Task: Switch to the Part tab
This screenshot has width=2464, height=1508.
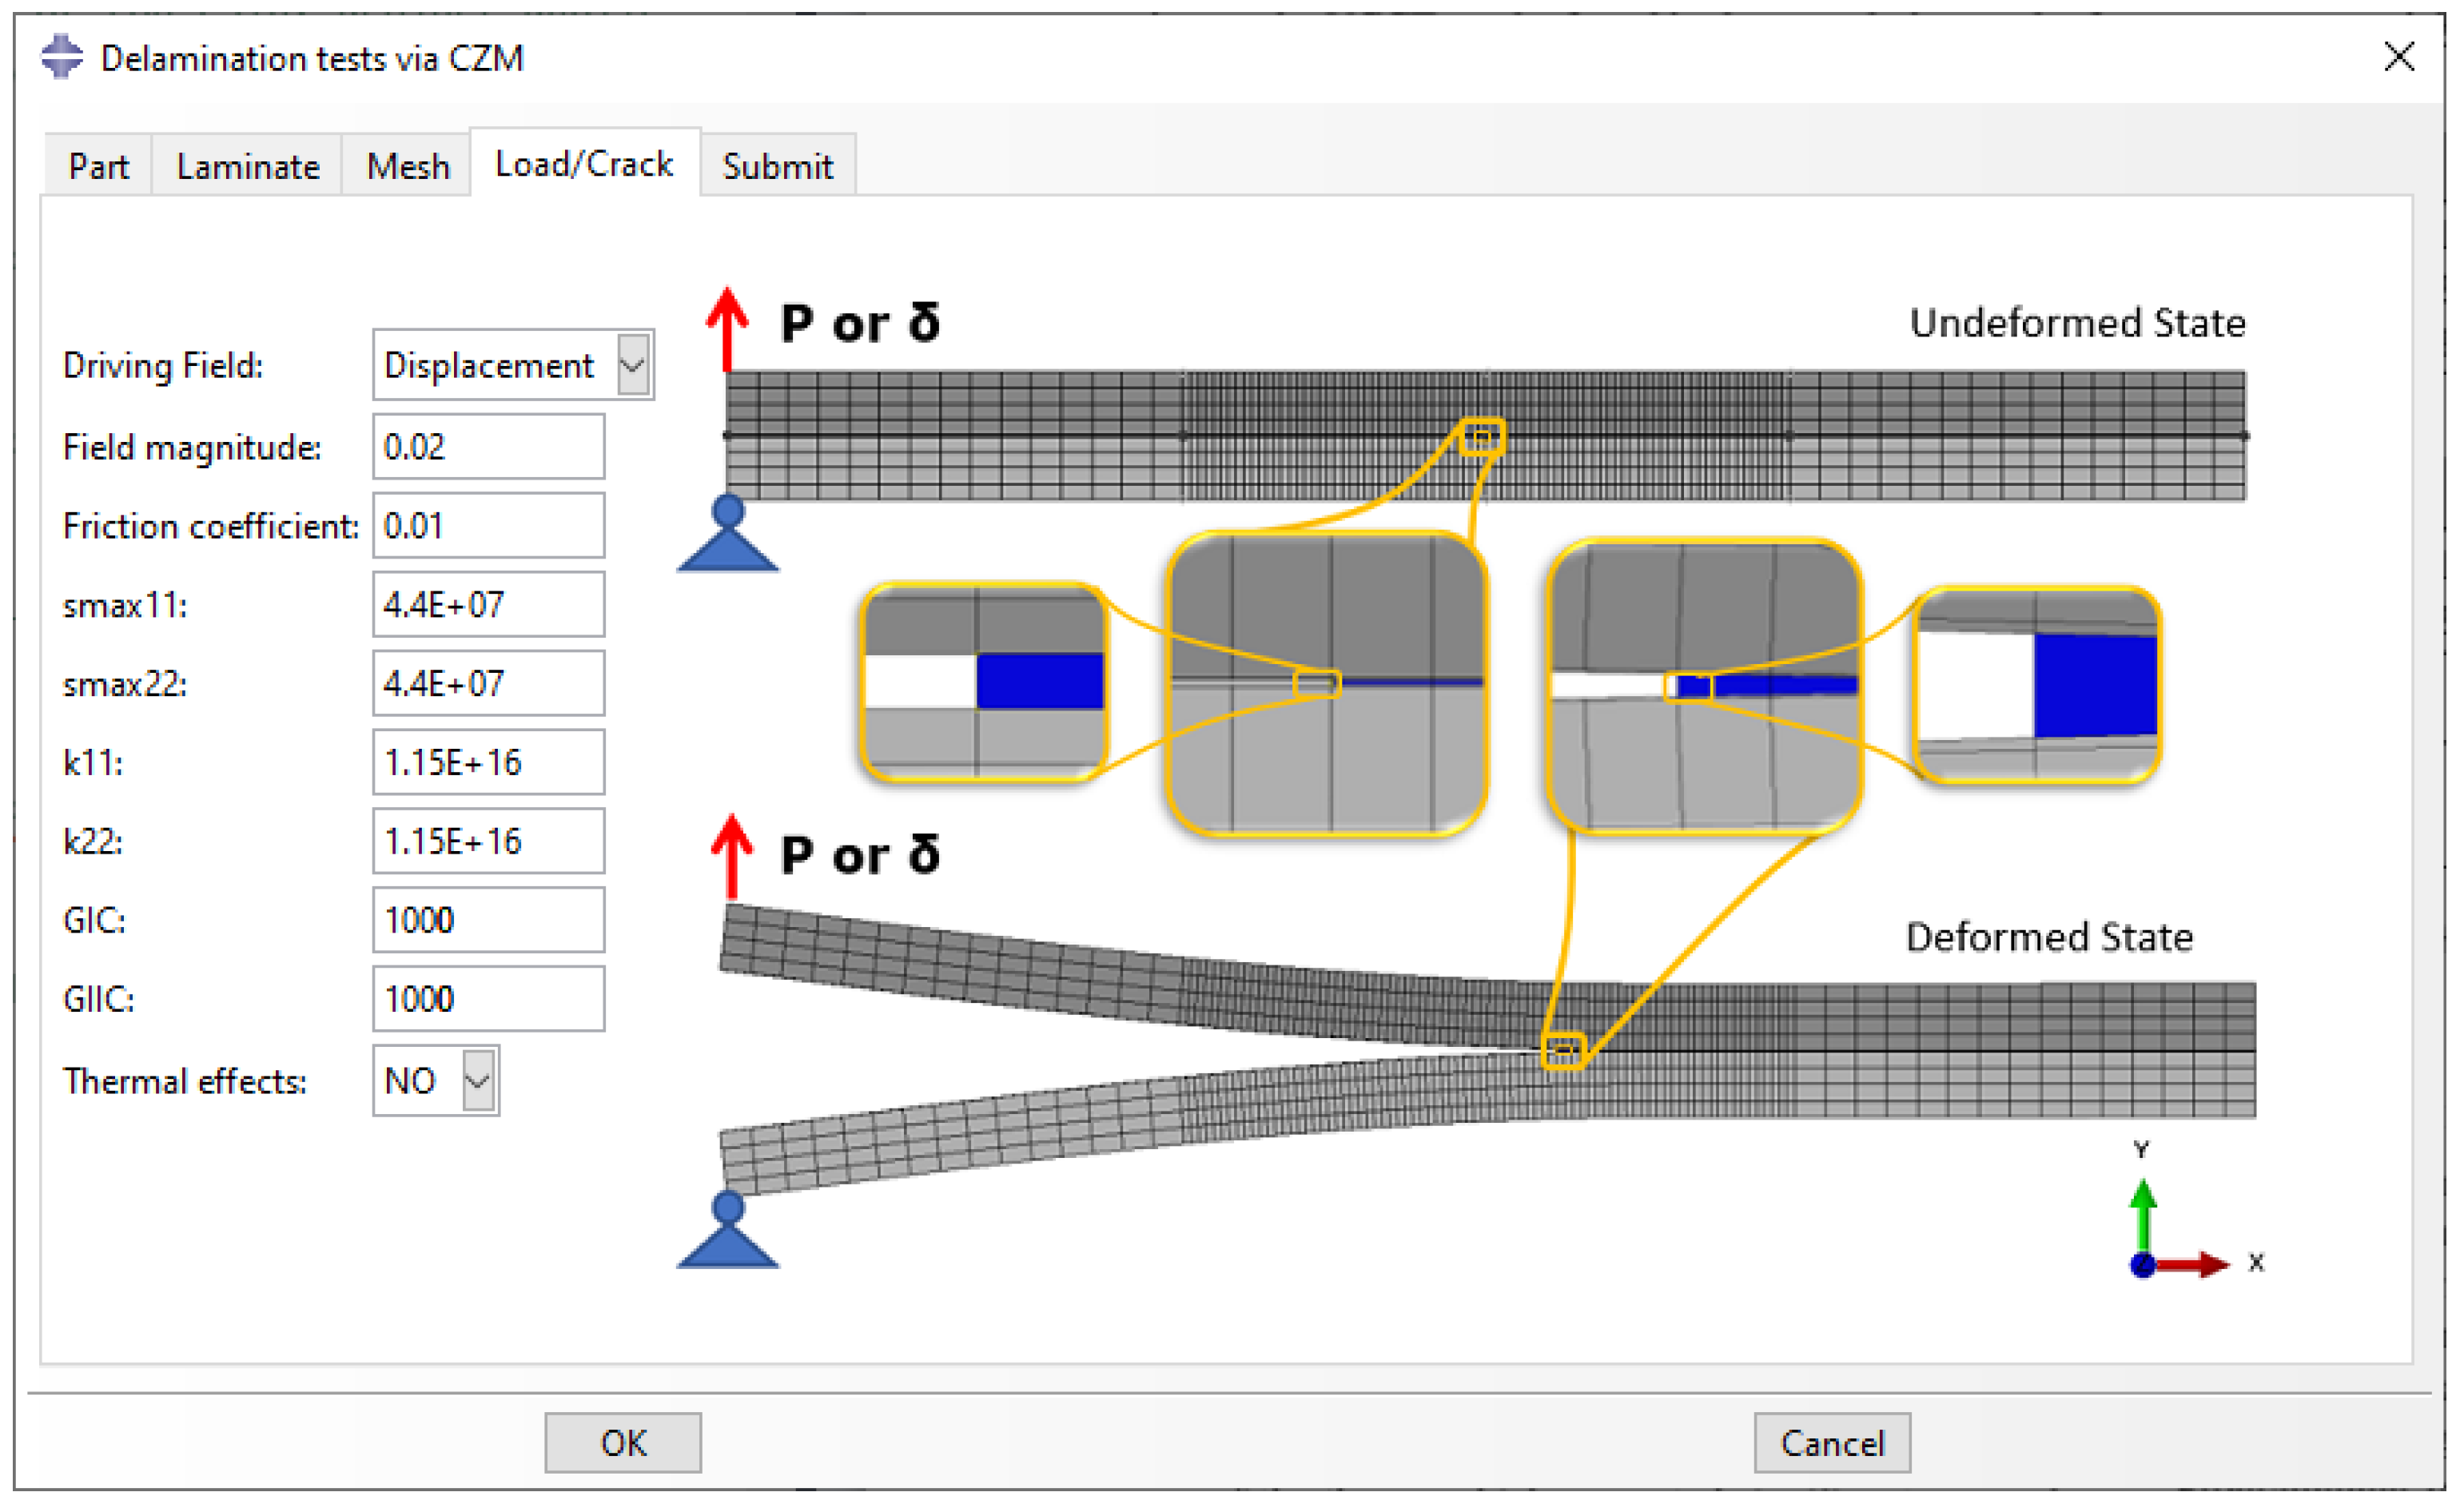Action: pyautogui.click(x=98, y=166)
